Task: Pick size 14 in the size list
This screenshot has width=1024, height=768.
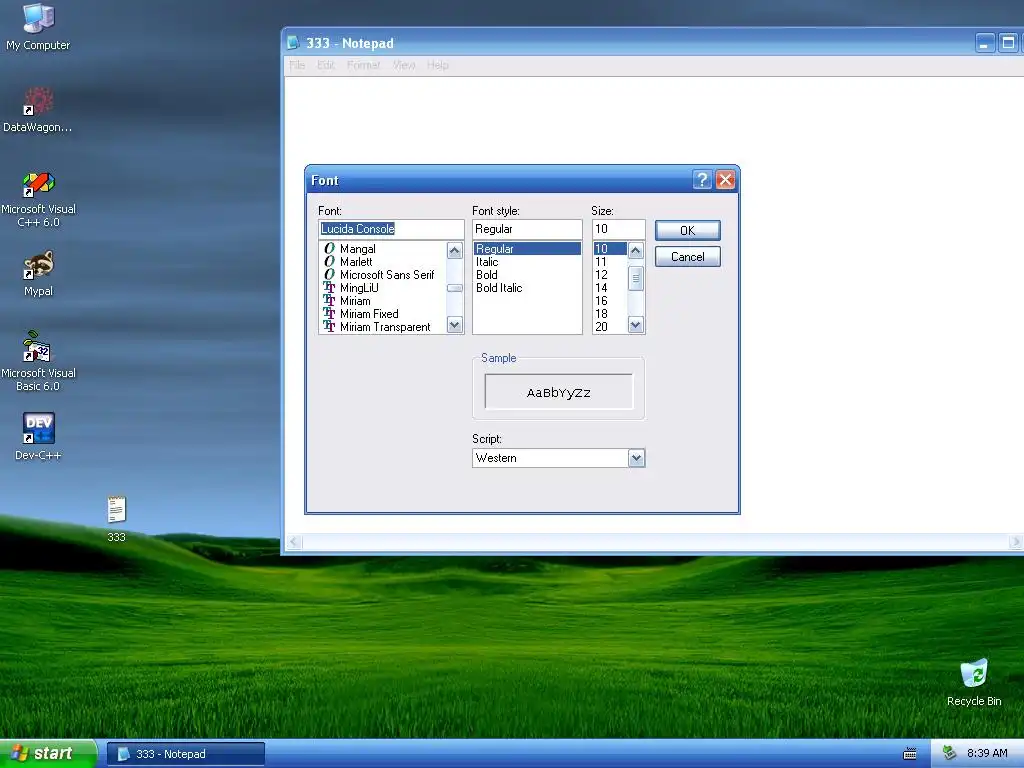Action: click(610, 288)
